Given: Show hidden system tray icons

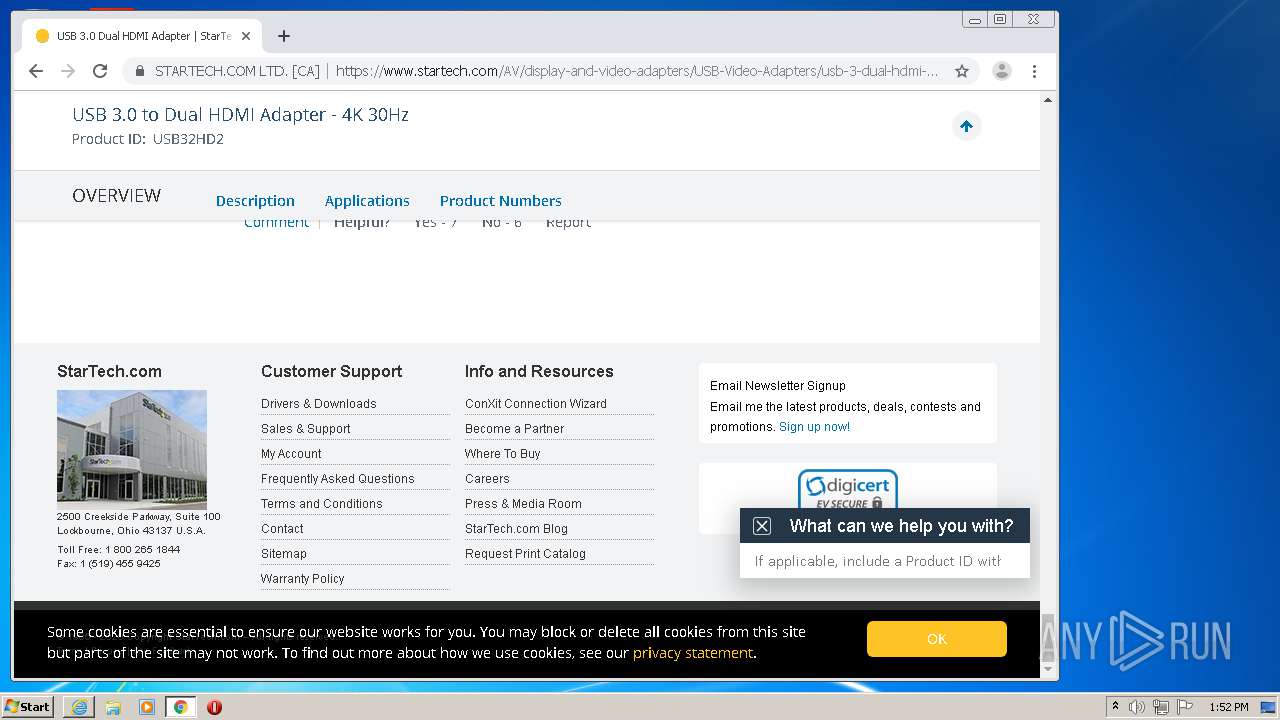Looking at the screenshot, I should pyautogui.click(x=1115, y=707).
